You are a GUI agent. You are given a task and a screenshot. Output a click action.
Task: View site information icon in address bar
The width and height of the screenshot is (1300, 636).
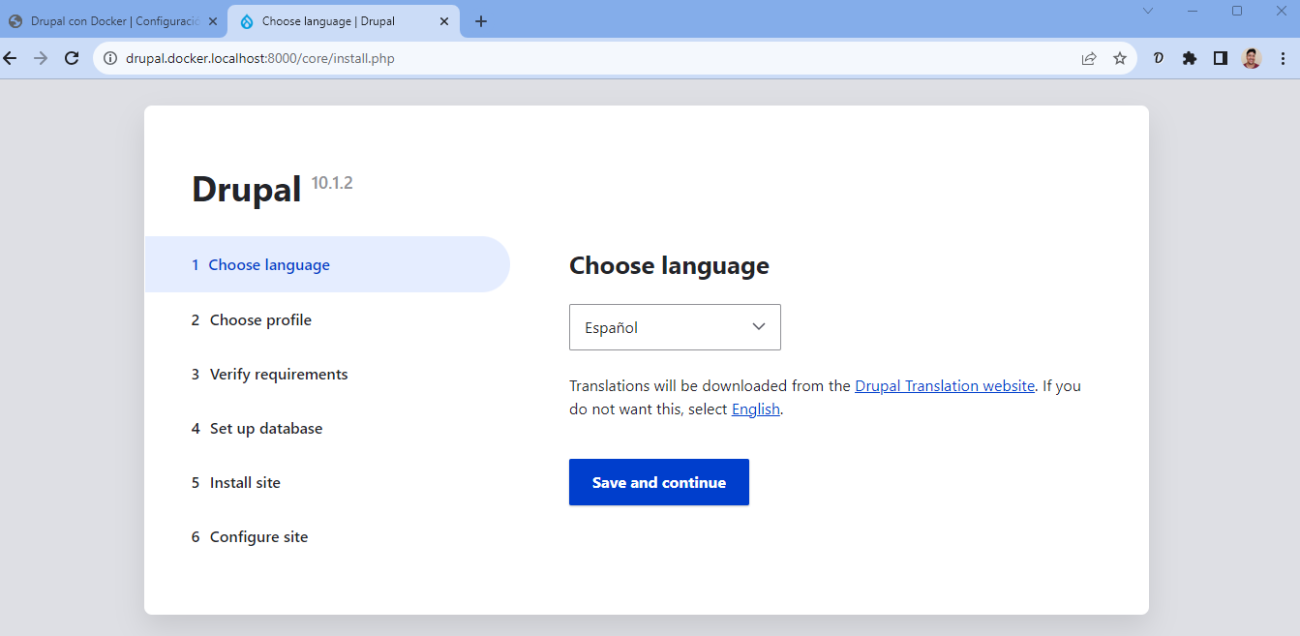point(111,58)
